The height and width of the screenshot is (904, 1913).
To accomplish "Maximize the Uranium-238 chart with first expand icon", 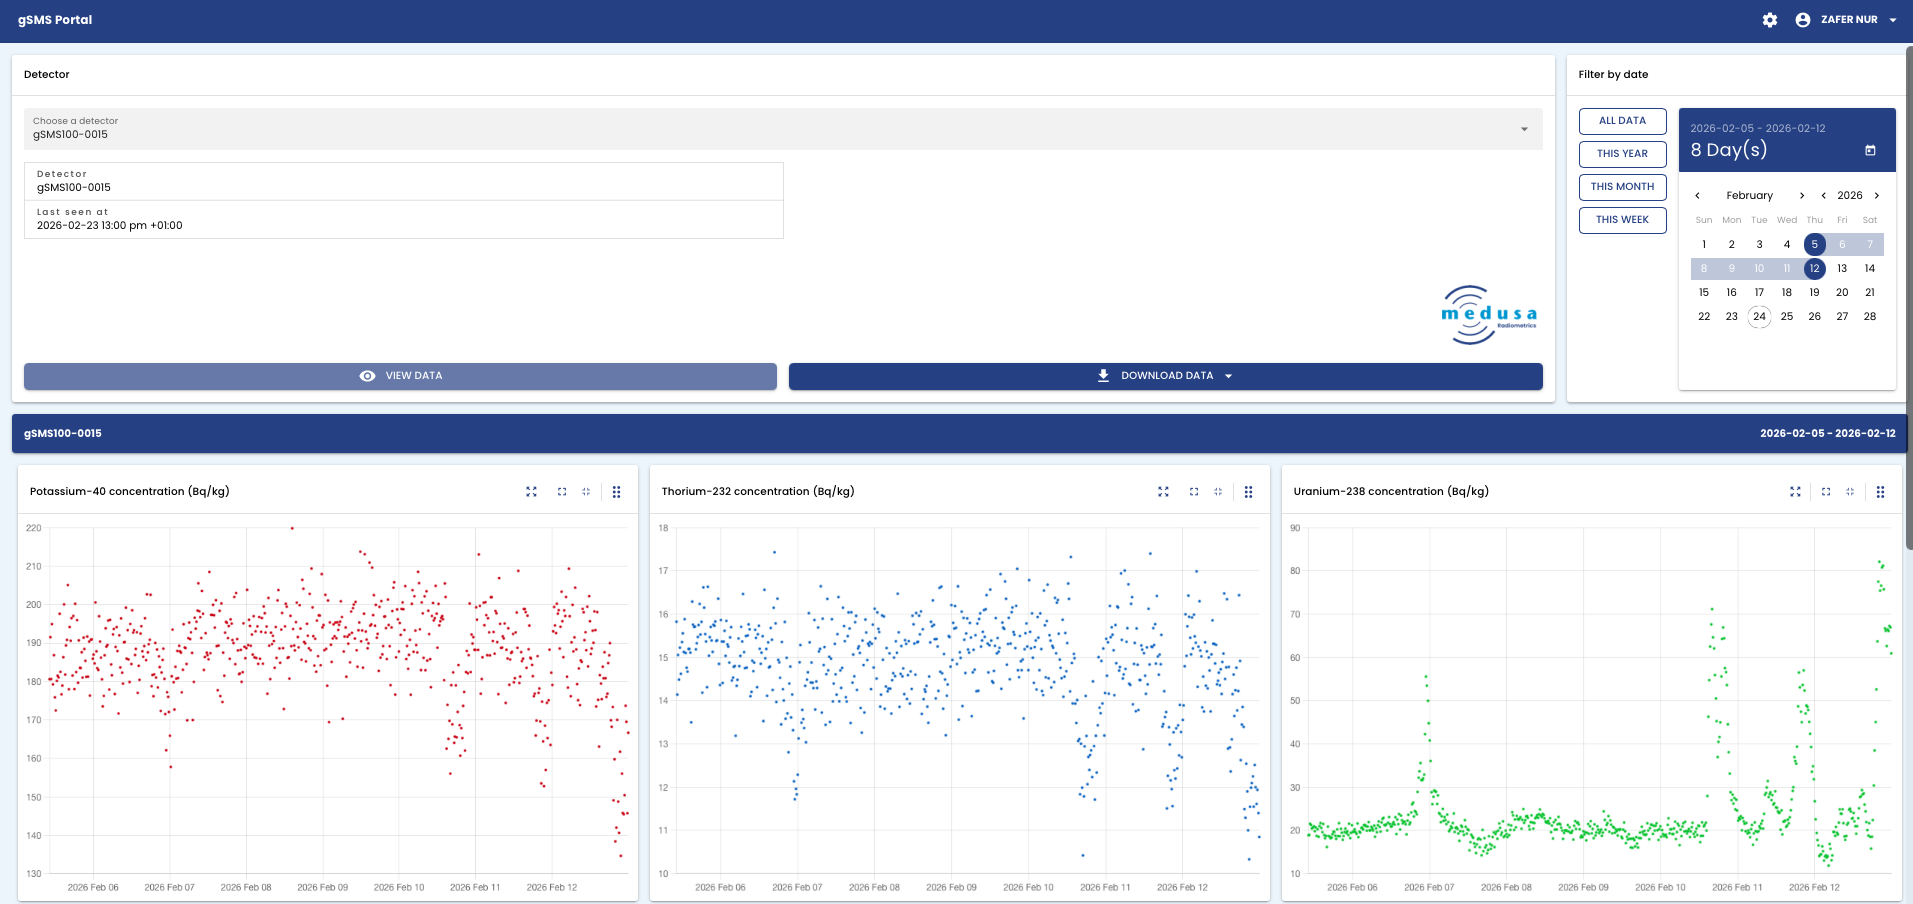I will point(1795,492).
